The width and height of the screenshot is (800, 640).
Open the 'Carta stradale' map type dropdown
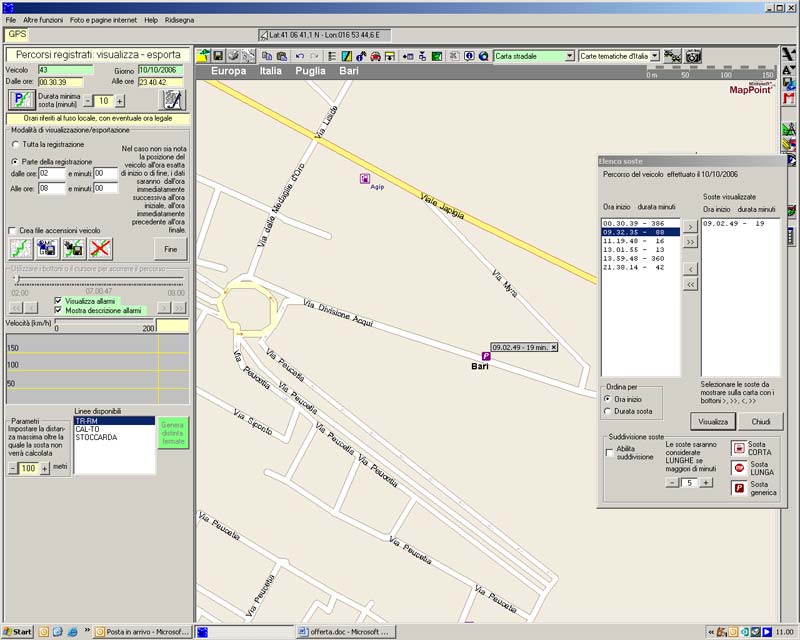click(x=570, y=56)
